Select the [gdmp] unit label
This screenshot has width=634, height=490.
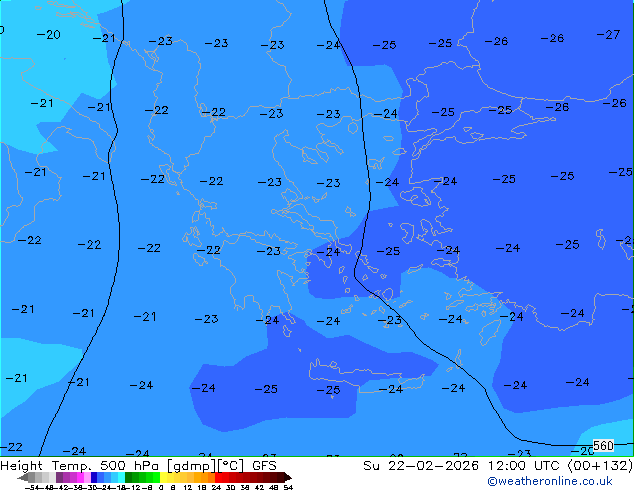tap(192, 466)
